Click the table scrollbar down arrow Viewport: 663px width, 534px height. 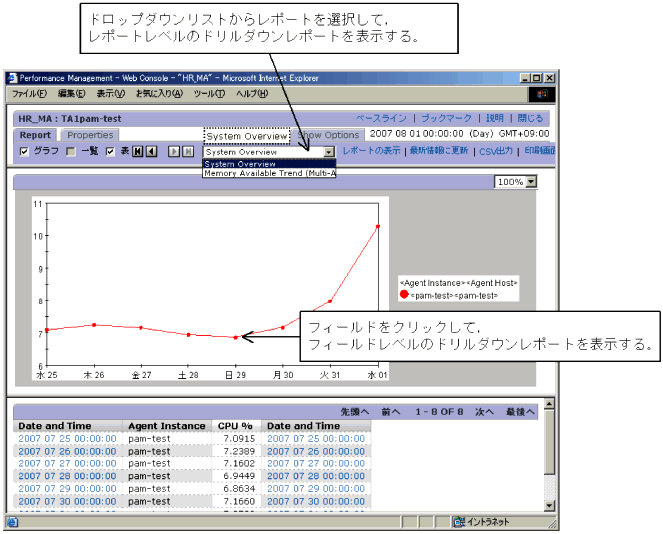(549, 505)
